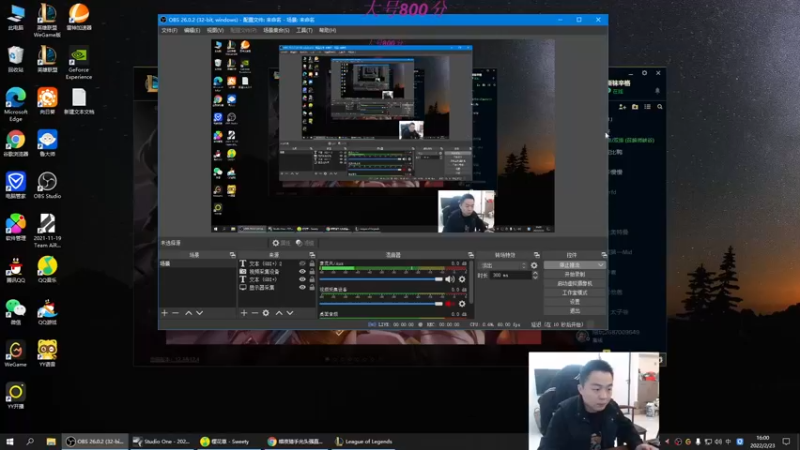Pop out the 场景 dock
Screen dimensions: 800x450
(232, 255)
